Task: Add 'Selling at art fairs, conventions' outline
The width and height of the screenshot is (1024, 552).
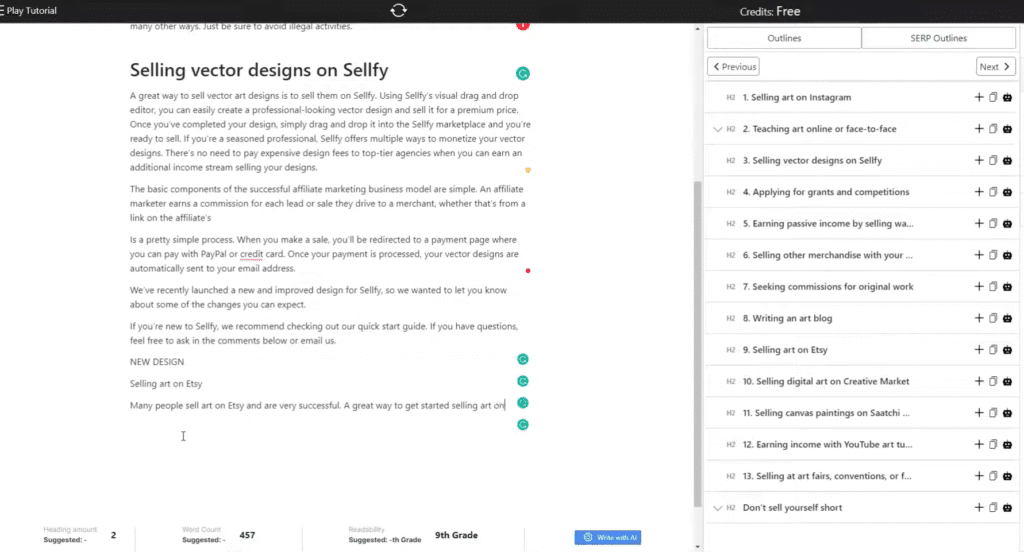Action: [978, 476]
